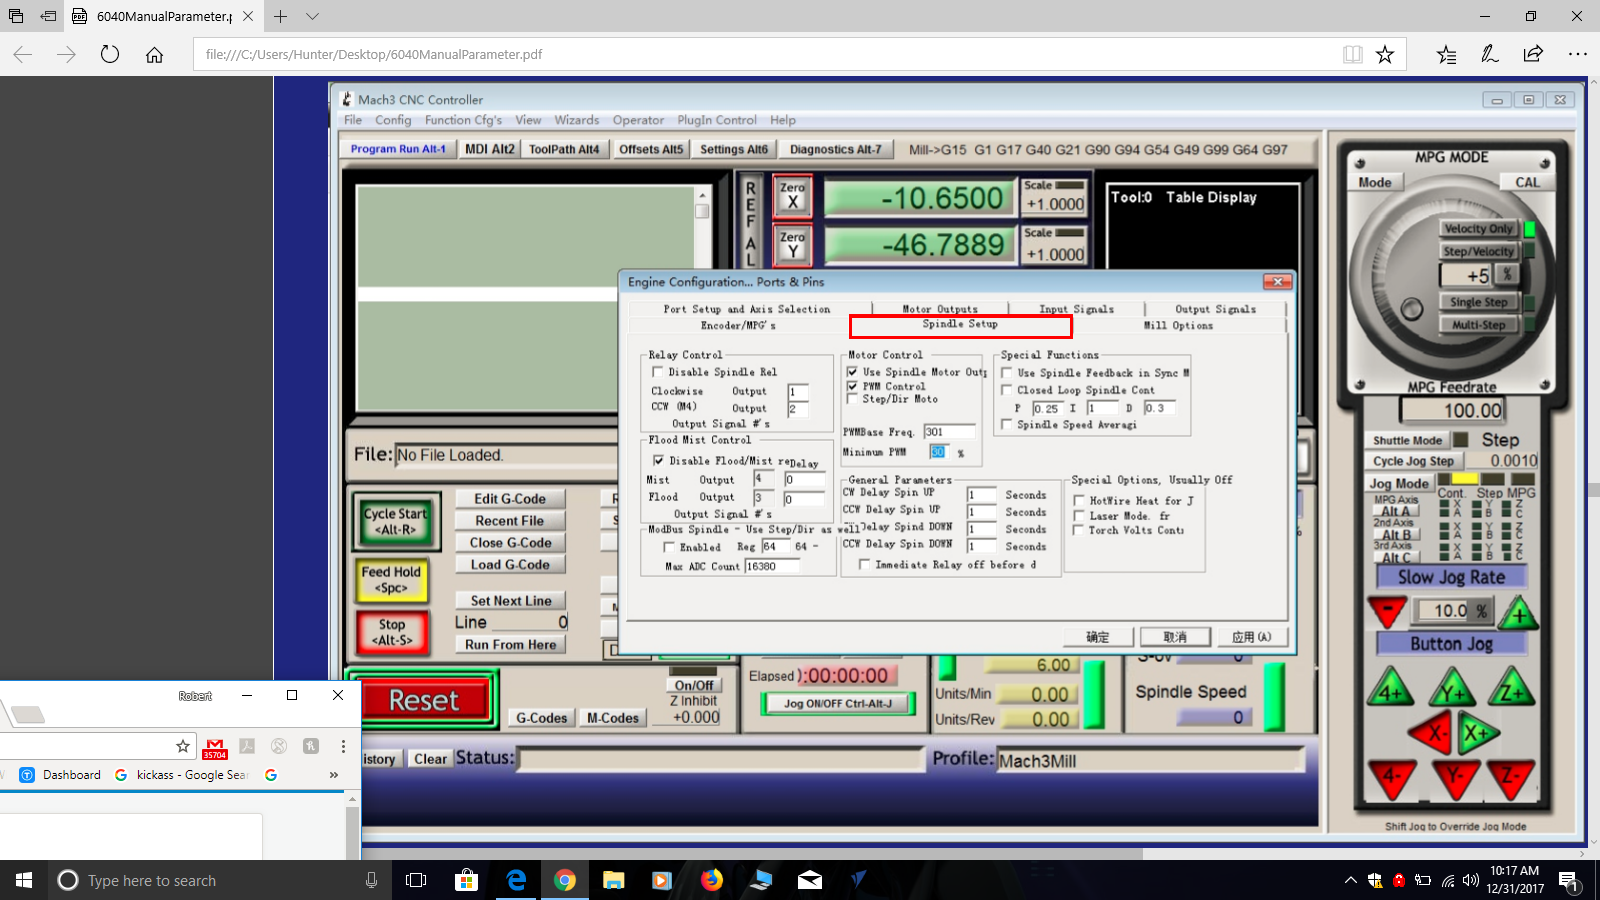
Task: Open Chrome three-dot menu
Action: coord(343,746)
